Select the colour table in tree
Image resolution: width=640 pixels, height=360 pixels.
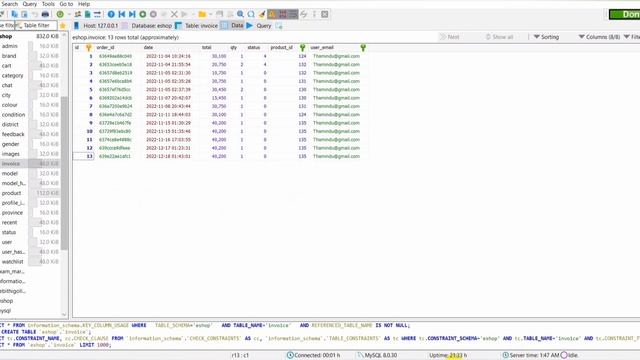tap(9, 105)
